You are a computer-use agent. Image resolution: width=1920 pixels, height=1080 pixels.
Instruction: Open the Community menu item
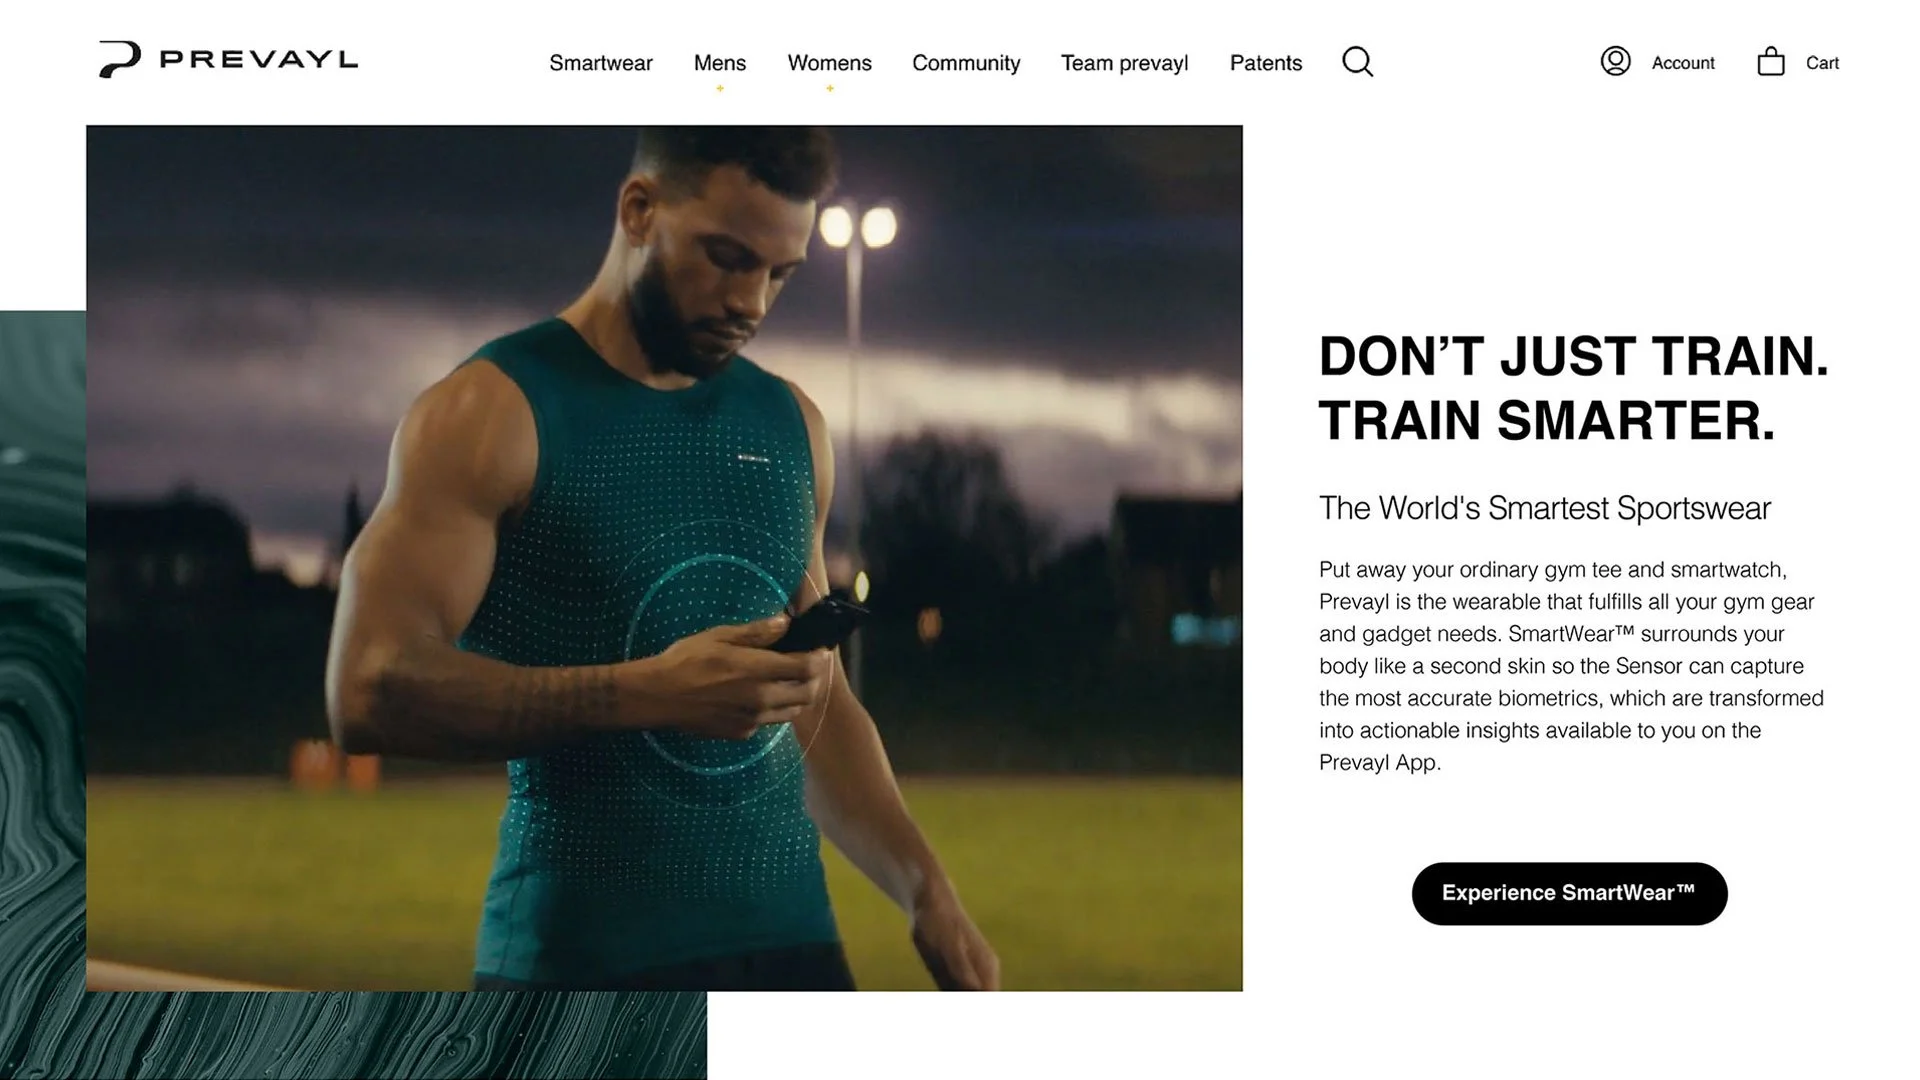pyautogui.click(x=966, y=63)
